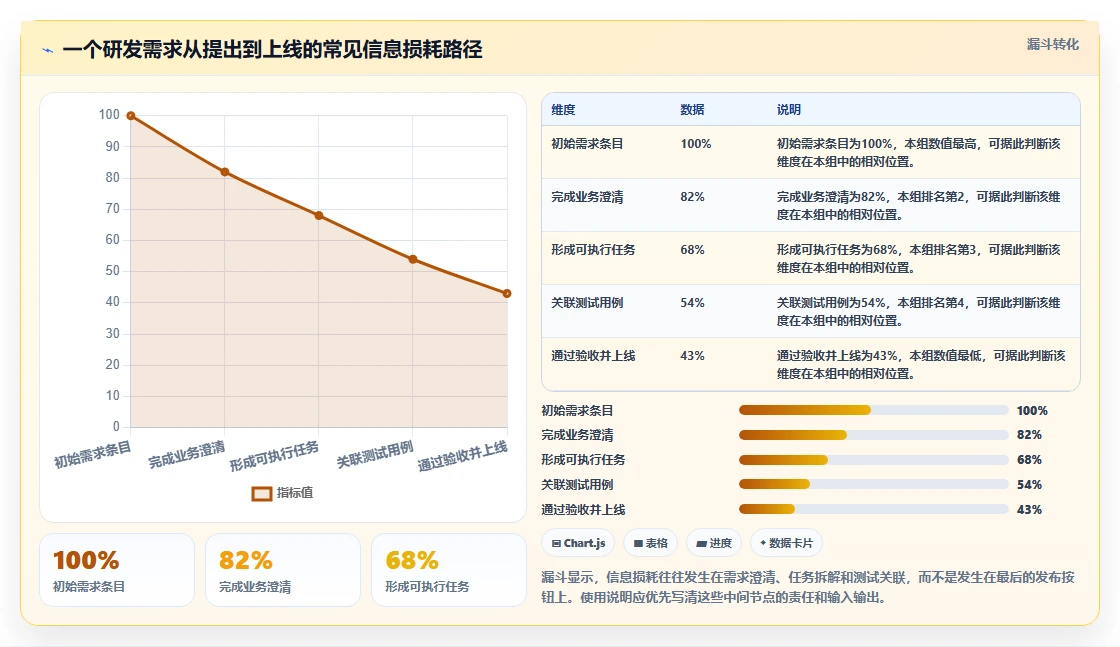Click the sparkle icon in 数据卡片 chip
The image size is (1120, 647).
pos(763,543)
